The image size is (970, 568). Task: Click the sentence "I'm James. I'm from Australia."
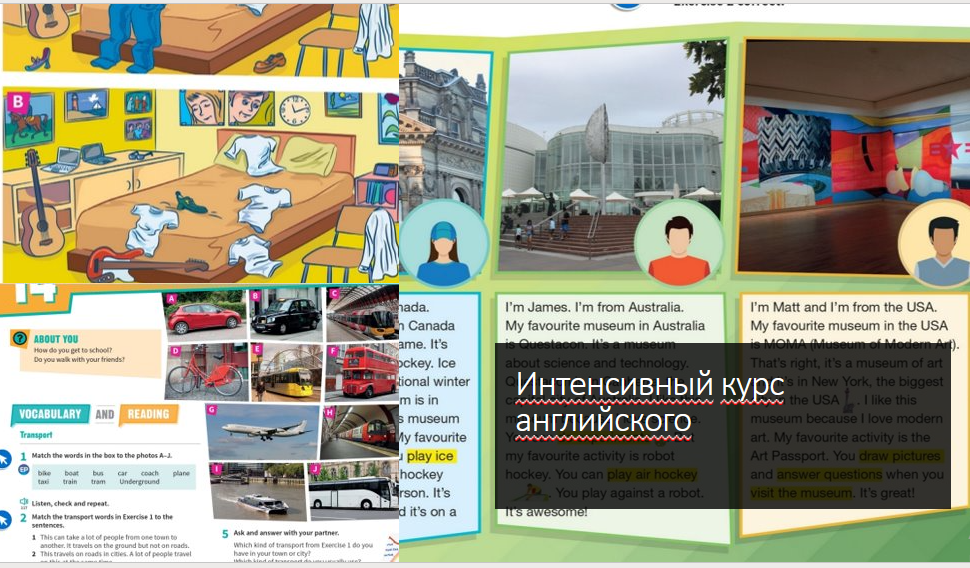594,307
